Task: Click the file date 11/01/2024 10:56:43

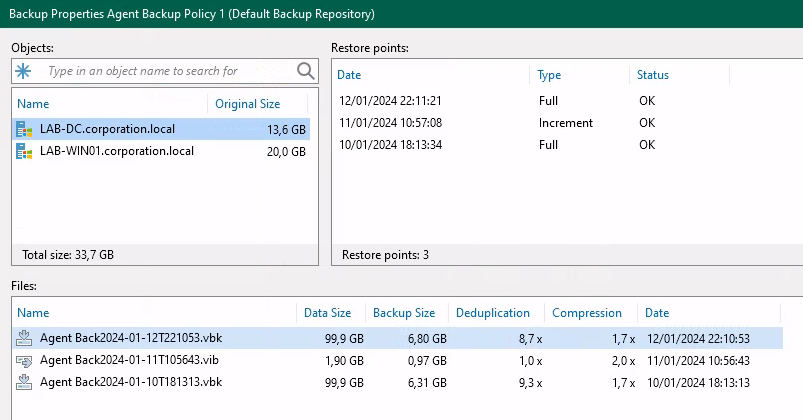Action: coord(698,361)
